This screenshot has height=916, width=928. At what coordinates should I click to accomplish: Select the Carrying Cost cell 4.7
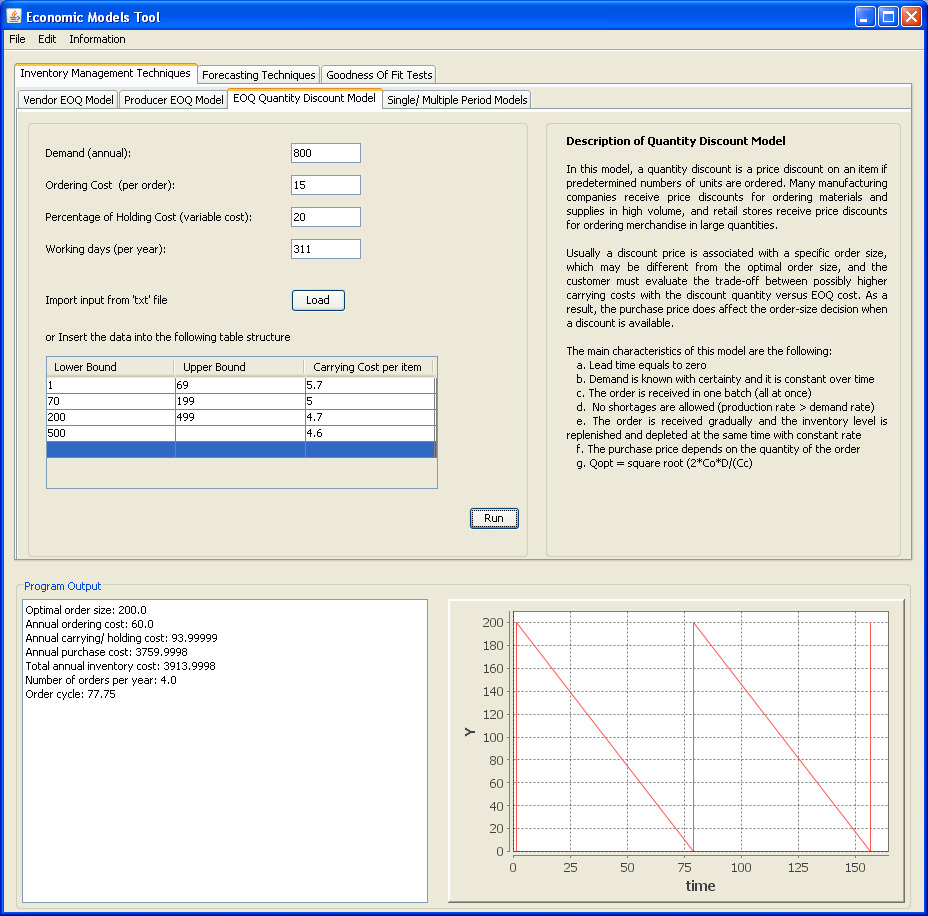point(370,417)
